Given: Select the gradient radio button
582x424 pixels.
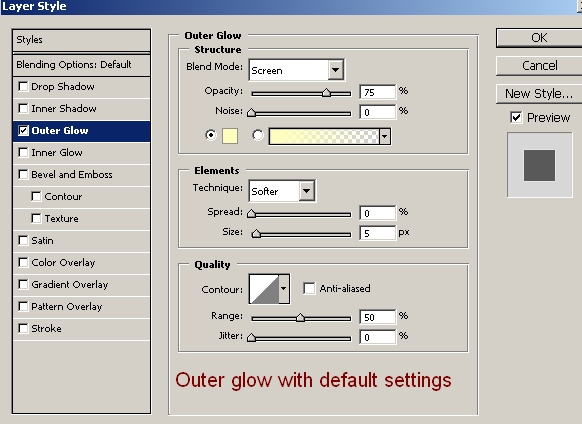Looking at the screenshot, I should [x=258, y=135].
